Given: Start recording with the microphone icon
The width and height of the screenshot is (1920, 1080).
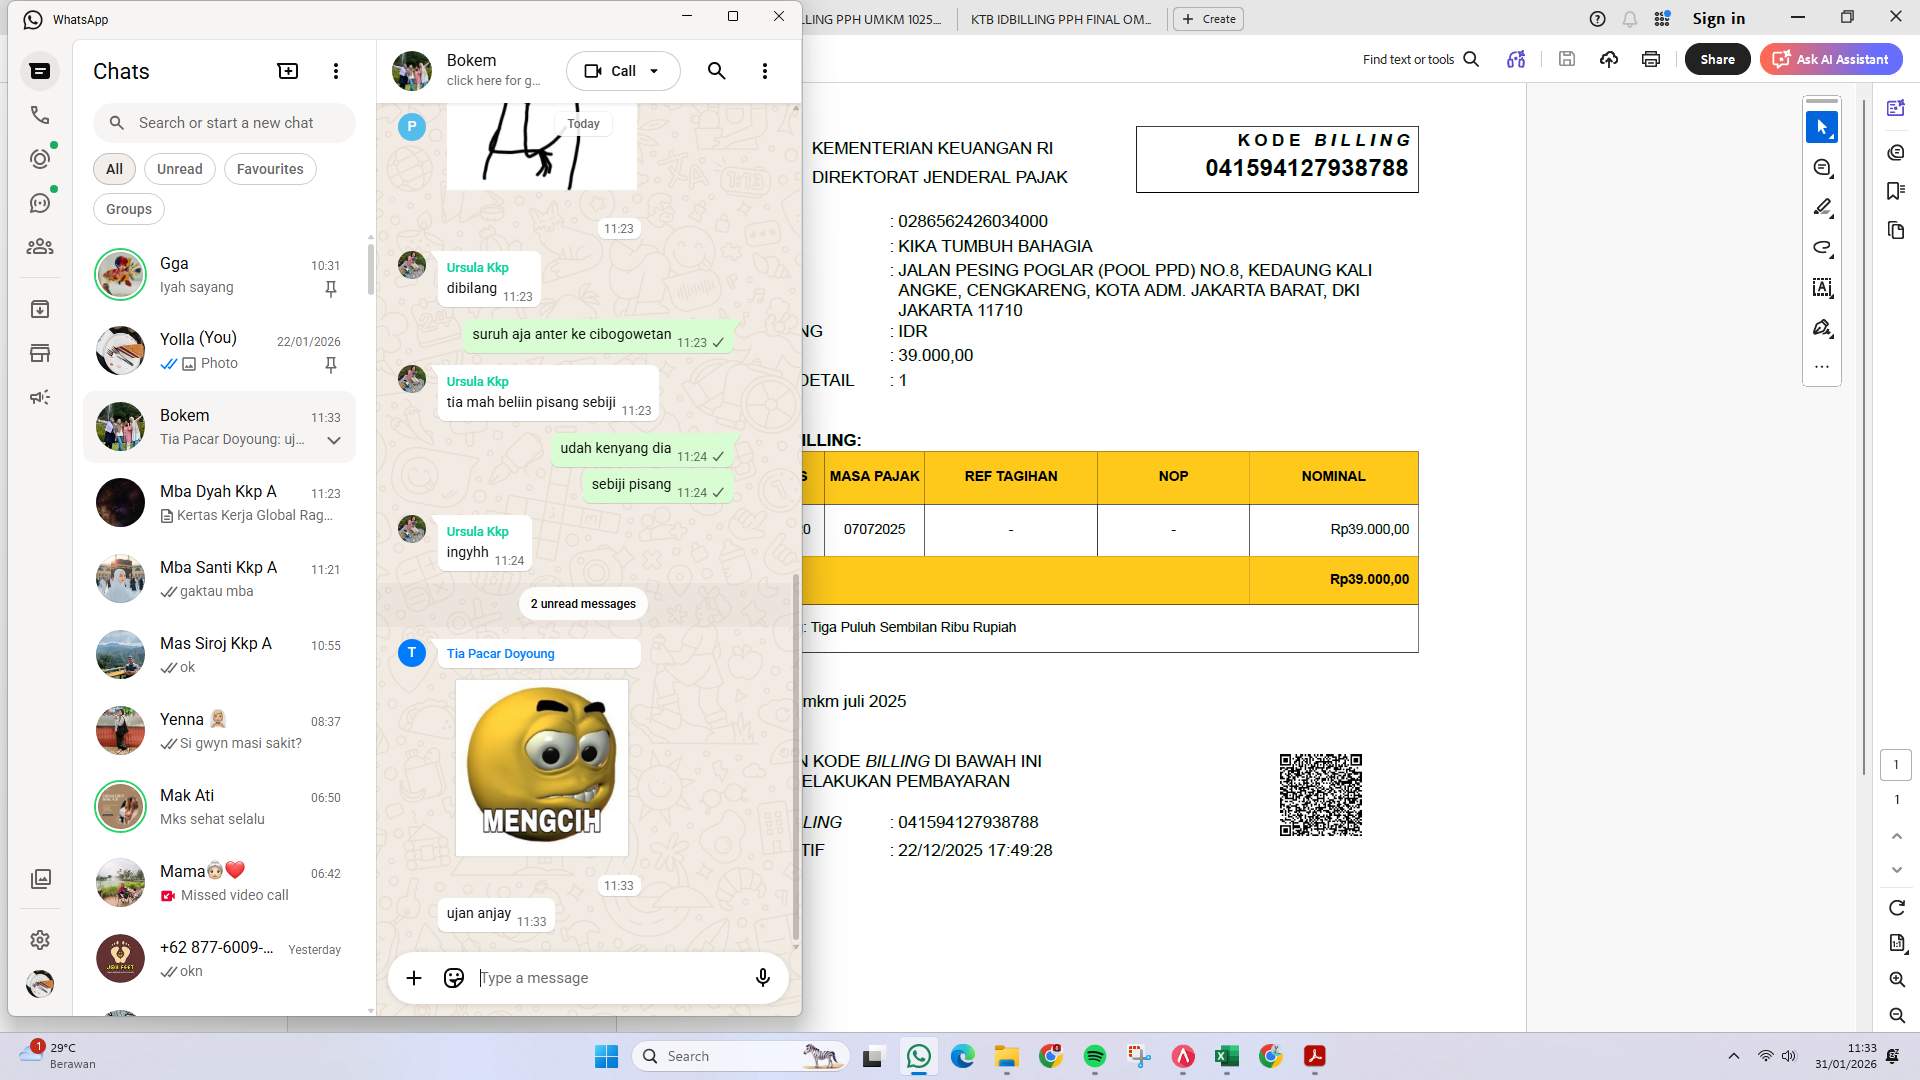Looking at the screenshot, I should click(762, 977).
